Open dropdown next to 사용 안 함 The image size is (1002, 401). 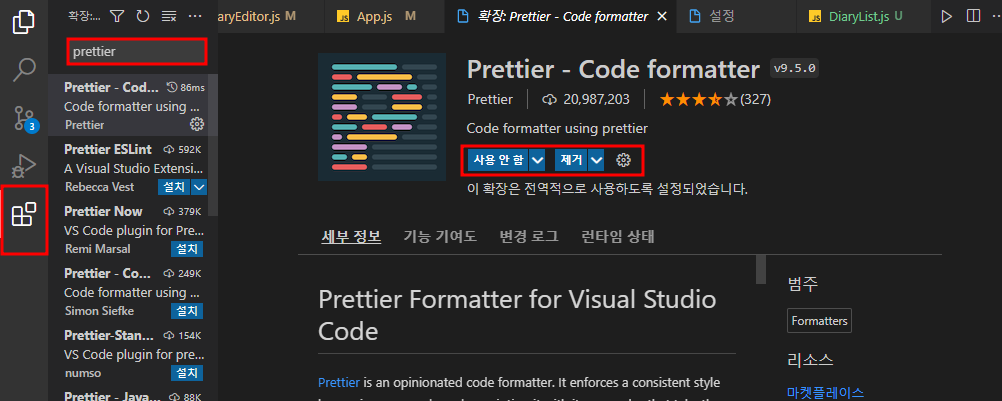(x=537, y=160)
